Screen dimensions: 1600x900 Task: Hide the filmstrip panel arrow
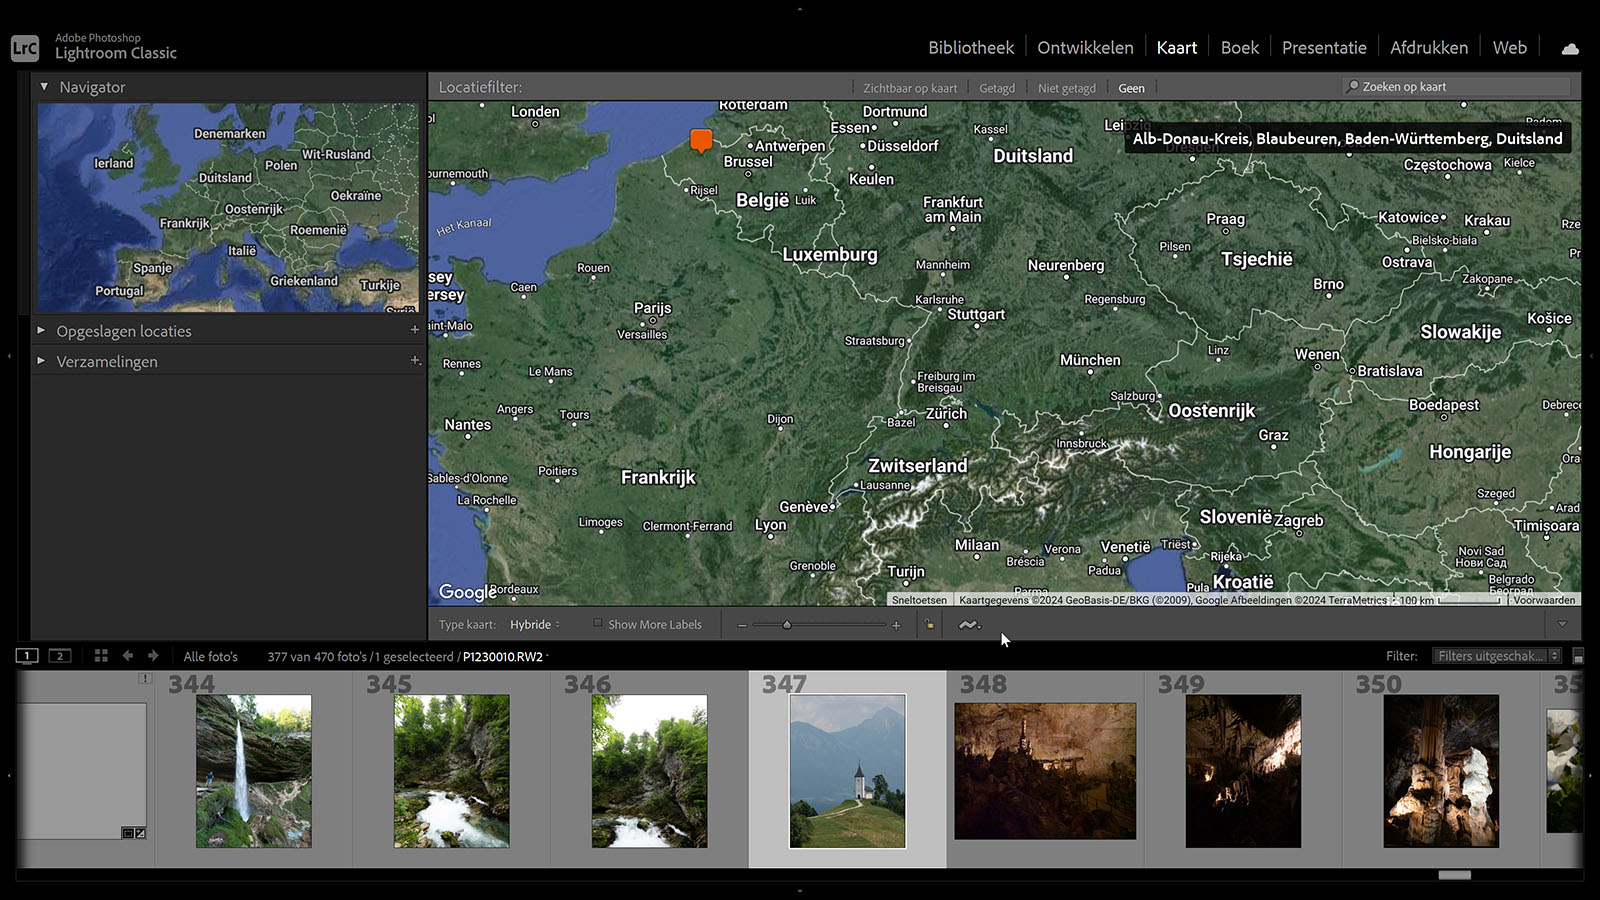(x=800, y=891)
